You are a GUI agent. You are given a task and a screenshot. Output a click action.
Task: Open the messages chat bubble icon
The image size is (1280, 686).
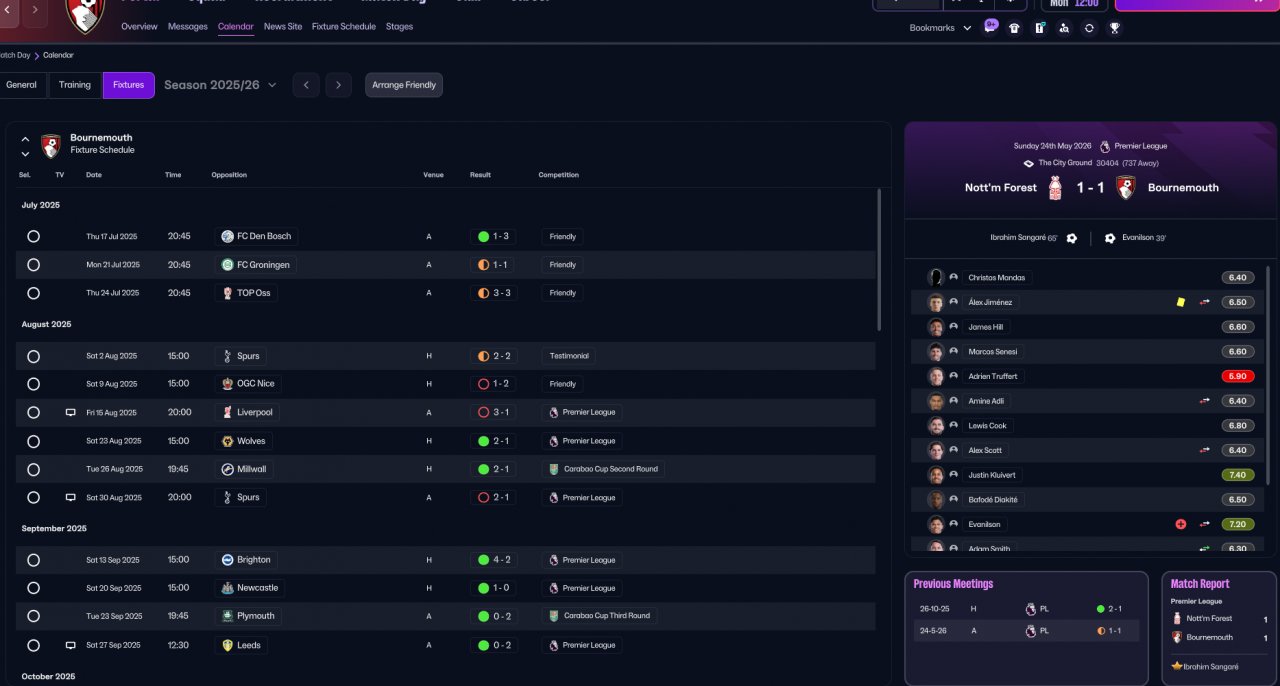tap(990, 27)
